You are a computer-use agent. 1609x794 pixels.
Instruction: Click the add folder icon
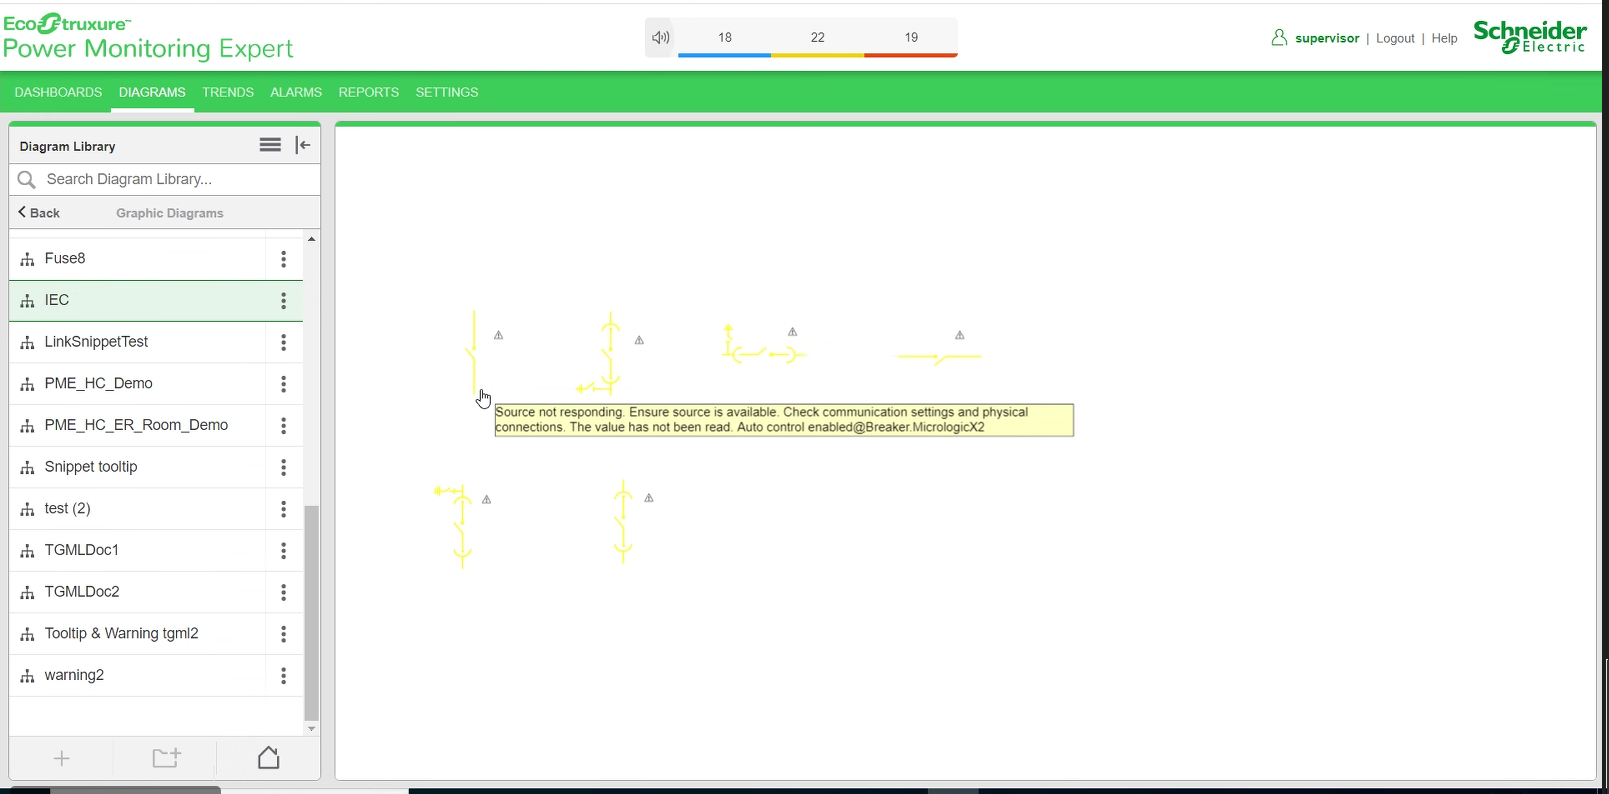click(166, 758)
